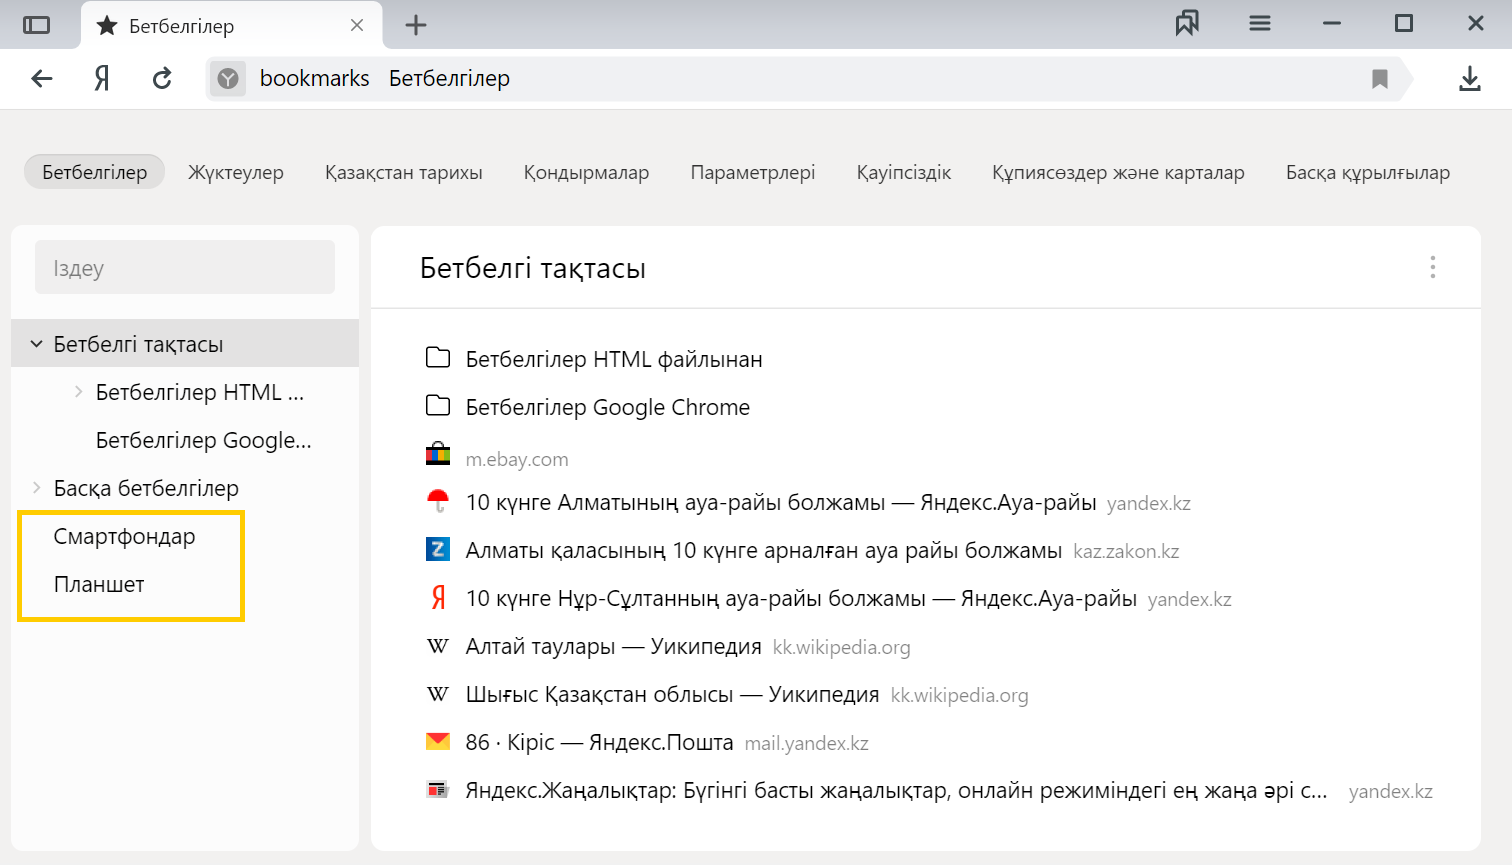Open 86 · Кіріс — Яндекс.Пошта bookmark
This screenshot has height=865, width=1512.
click(600, 742)
